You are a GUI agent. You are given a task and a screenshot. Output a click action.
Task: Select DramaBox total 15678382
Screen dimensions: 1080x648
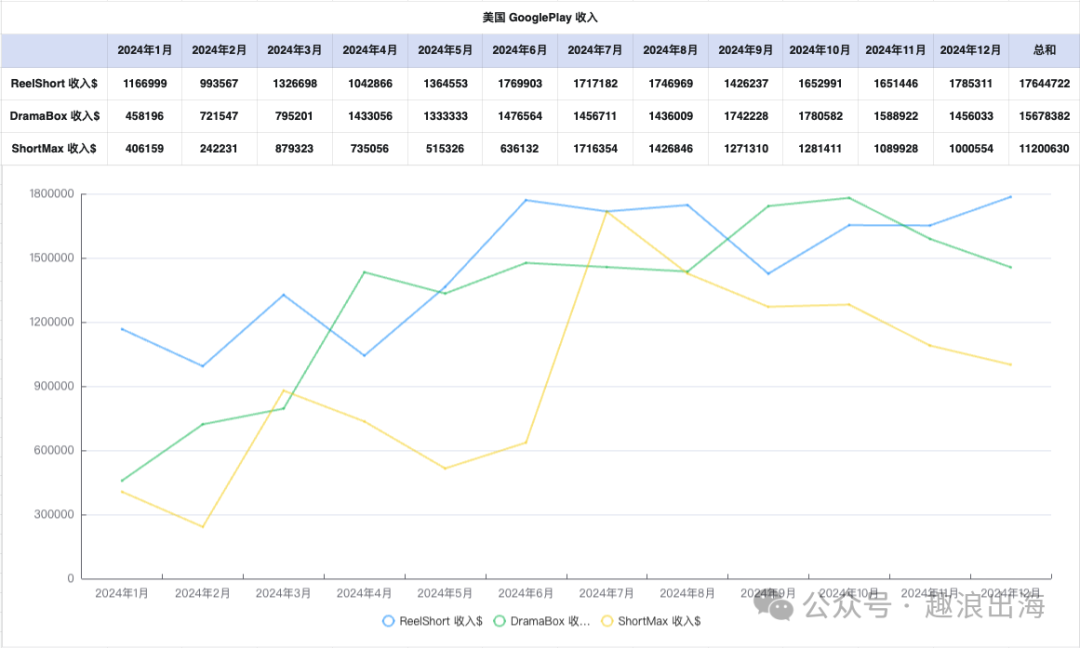tap(1044, 116)
